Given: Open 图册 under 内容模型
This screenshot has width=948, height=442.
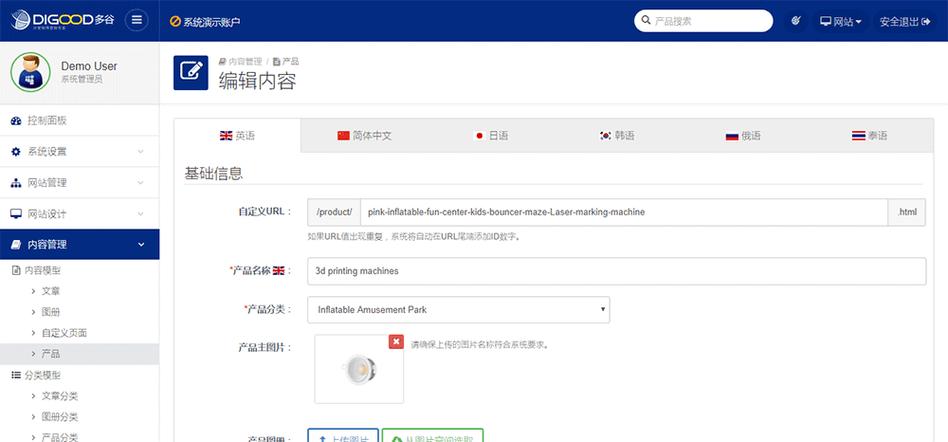Looking at the screenshot, I should 51,312.
